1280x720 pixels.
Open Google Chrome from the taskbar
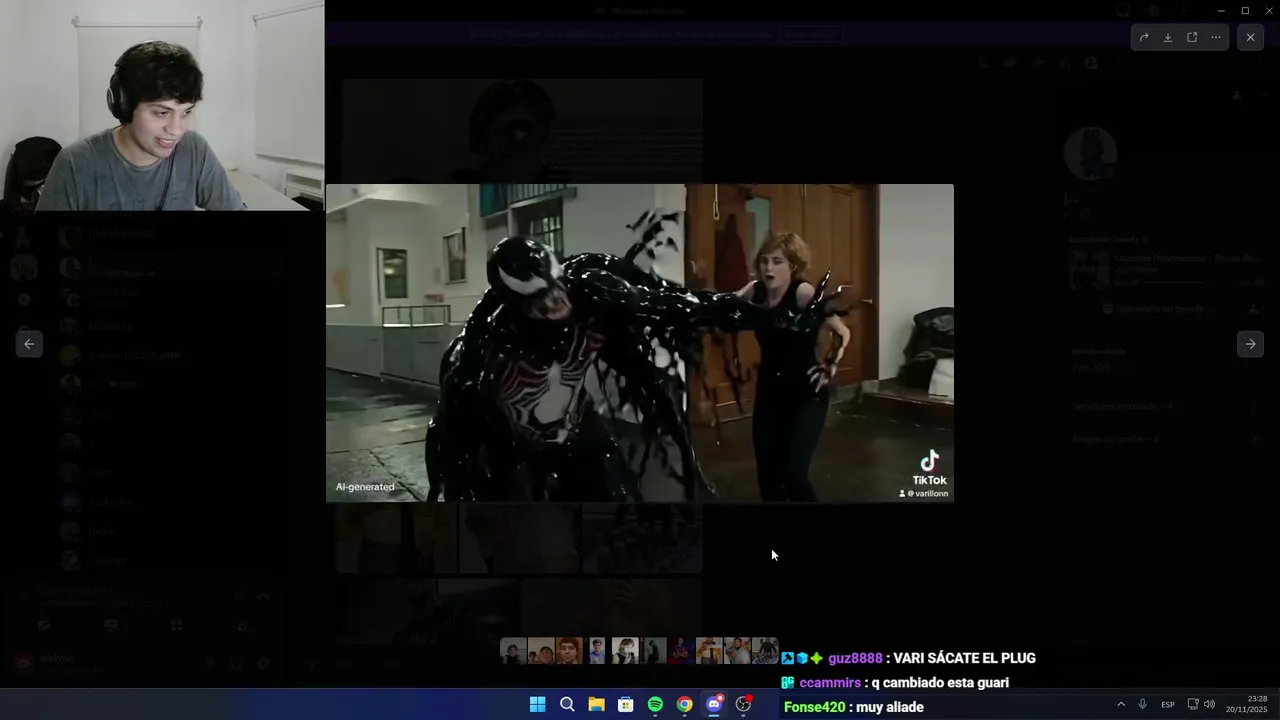pyautogui.click(x=684, y=705)
